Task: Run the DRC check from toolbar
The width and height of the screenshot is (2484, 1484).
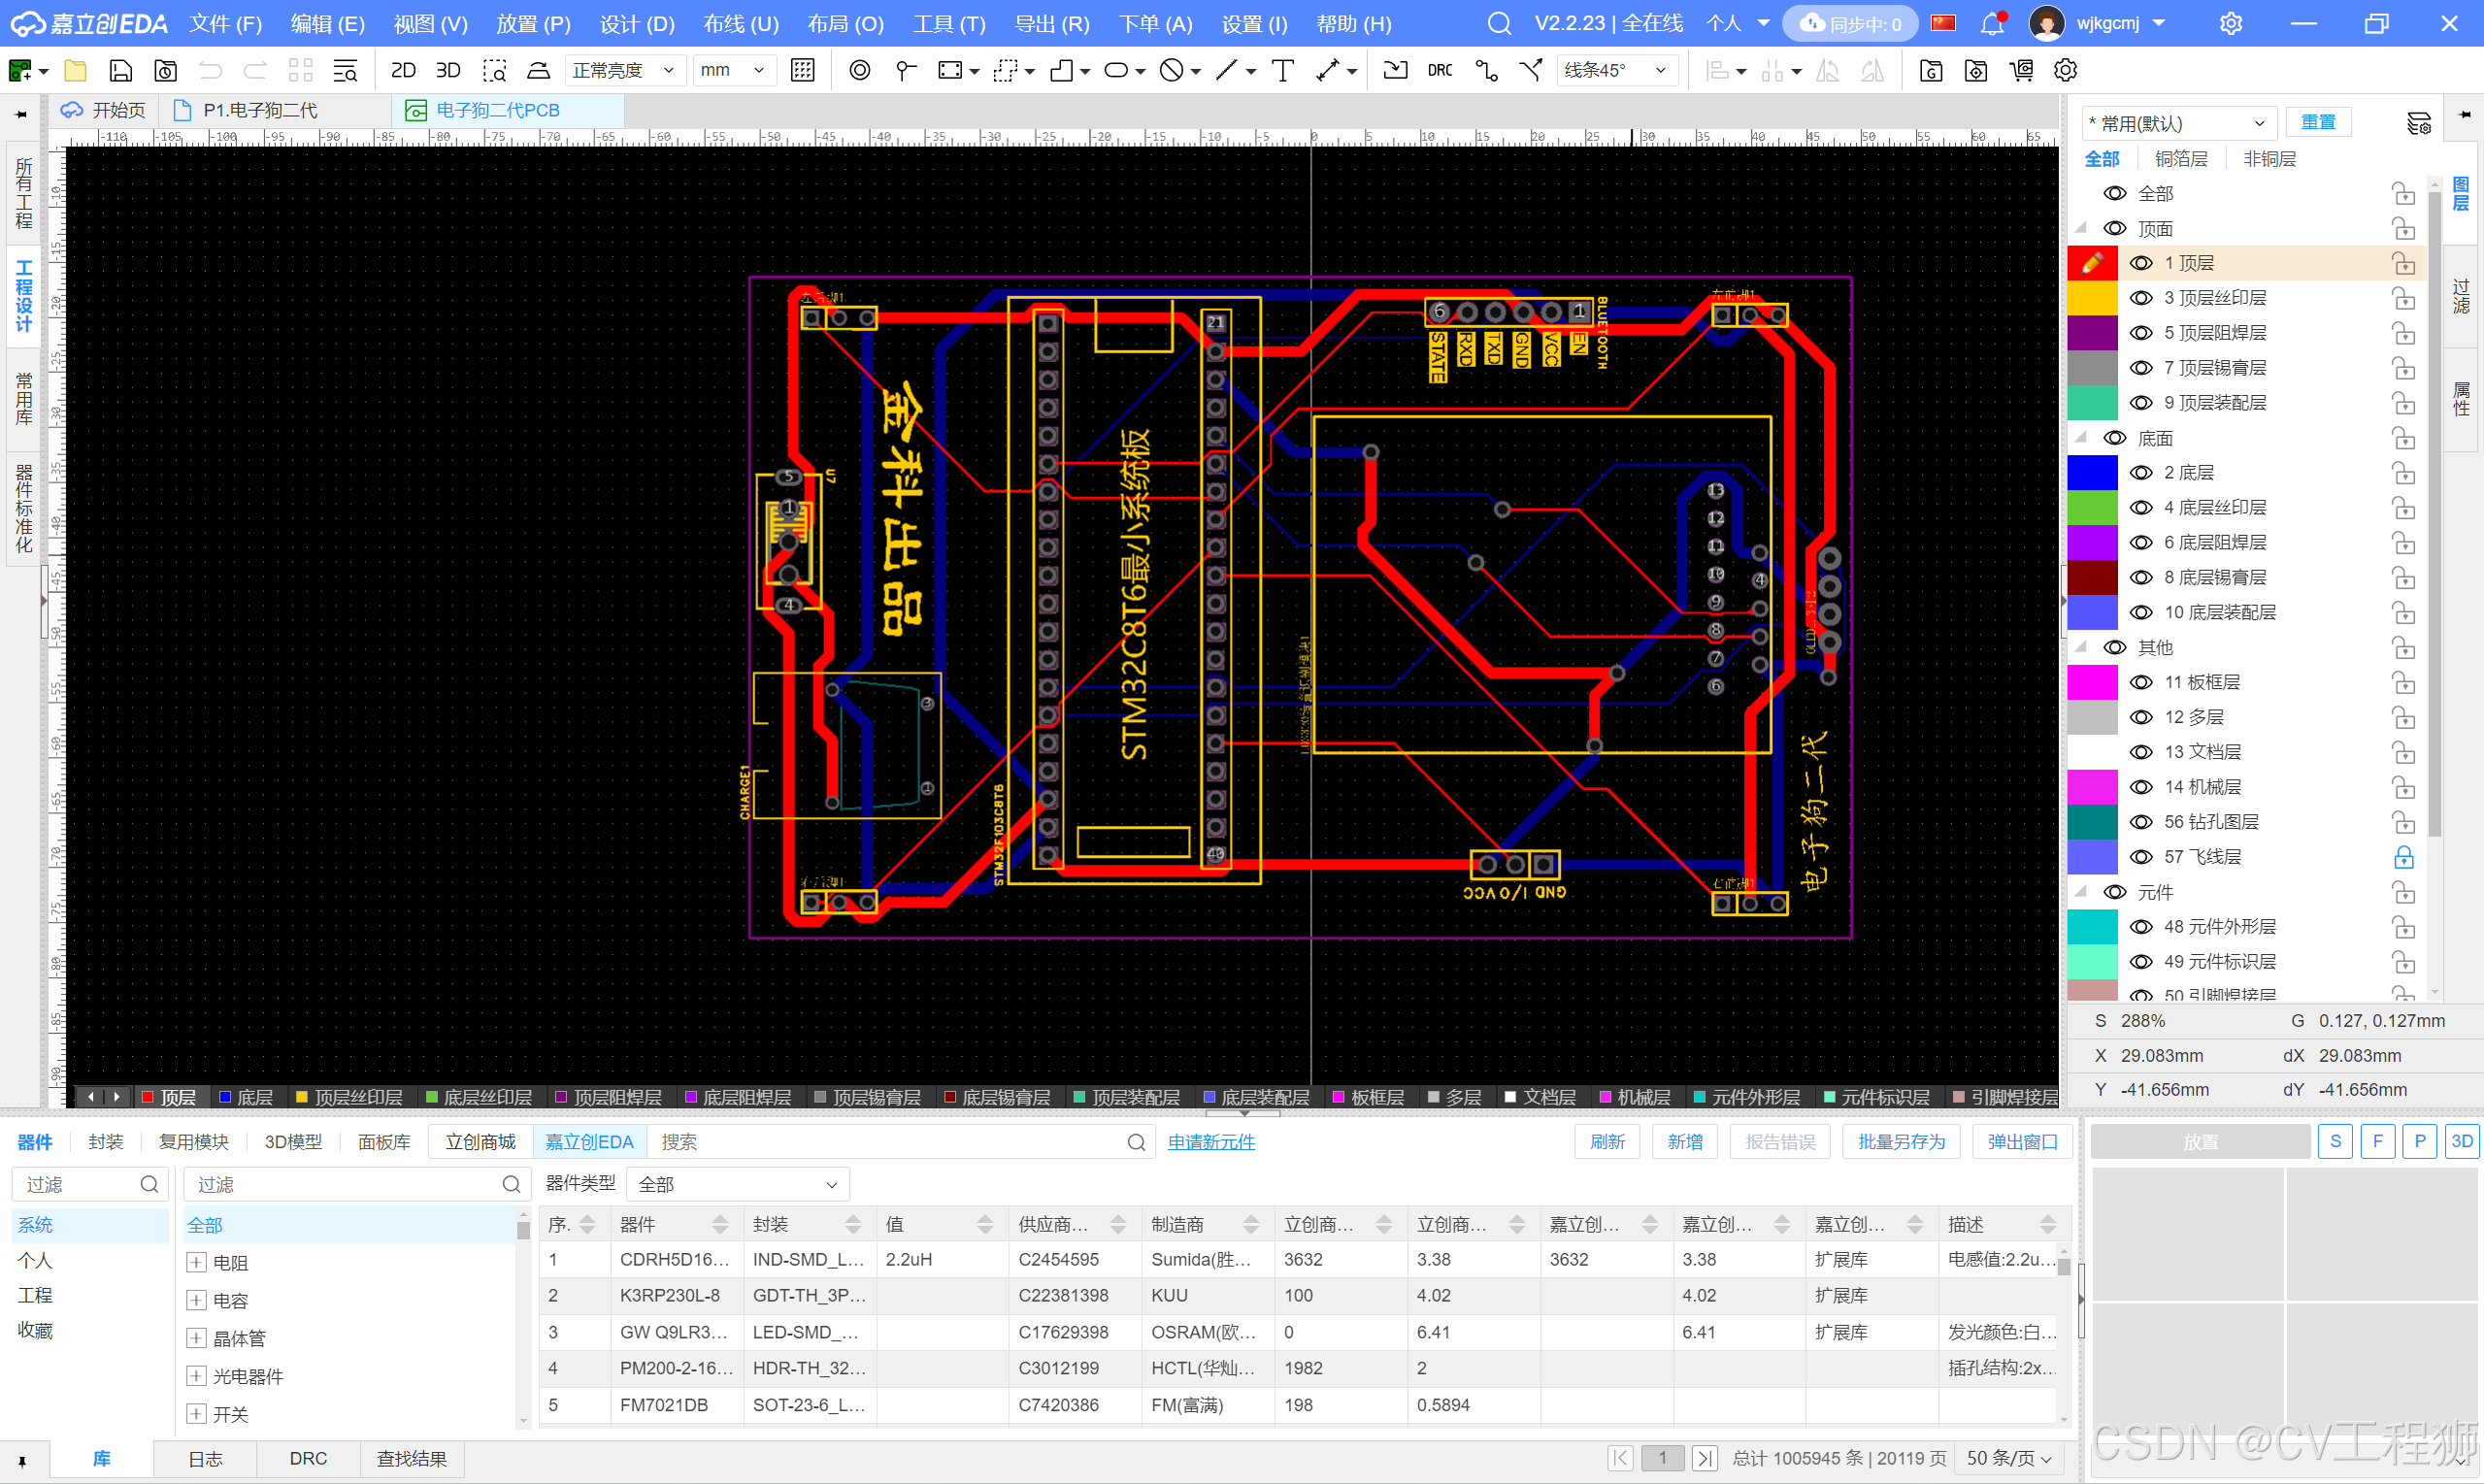Action: [x=1440, y=70]
